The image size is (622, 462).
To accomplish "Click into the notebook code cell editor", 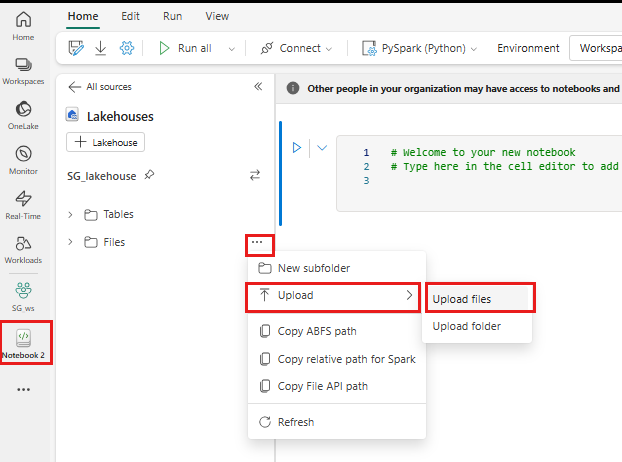I will point(479,173).
